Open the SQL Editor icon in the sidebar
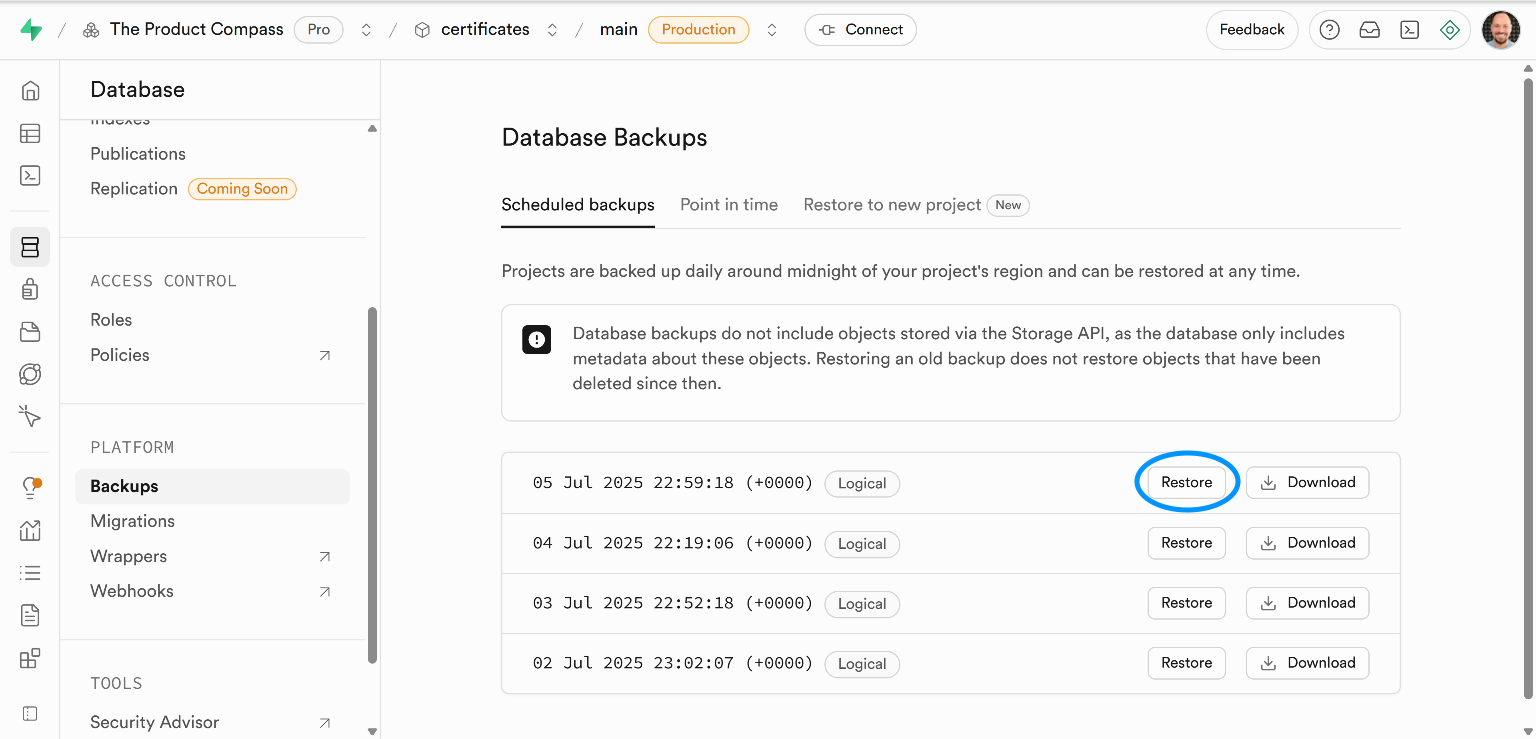The height and width of the screenshot is (739, 1536). click(30, 175)
